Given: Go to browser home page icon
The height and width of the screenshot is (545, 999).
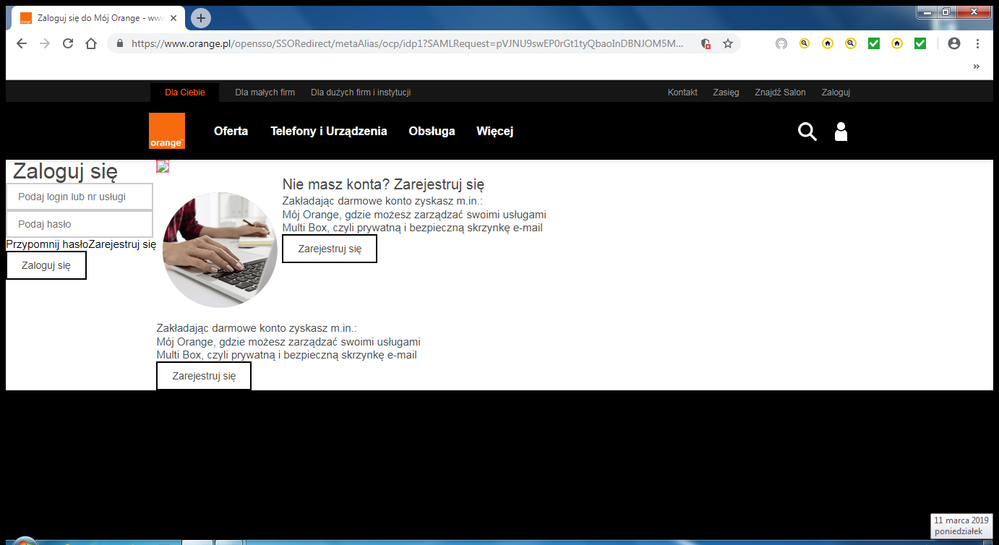Looking at the screenshot, I should 91,44.
